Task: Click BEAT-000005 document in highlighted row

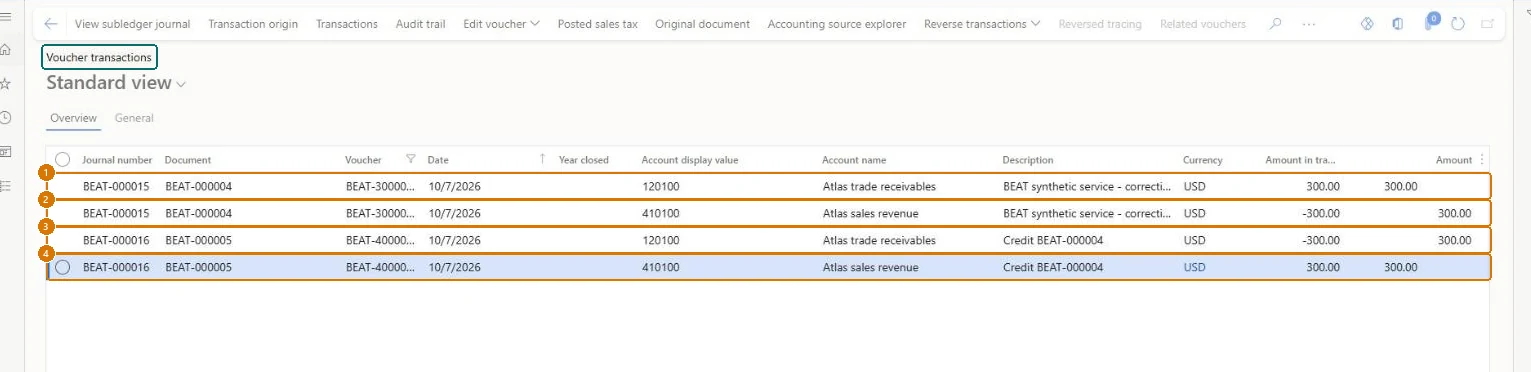Action: coord(199,267)
